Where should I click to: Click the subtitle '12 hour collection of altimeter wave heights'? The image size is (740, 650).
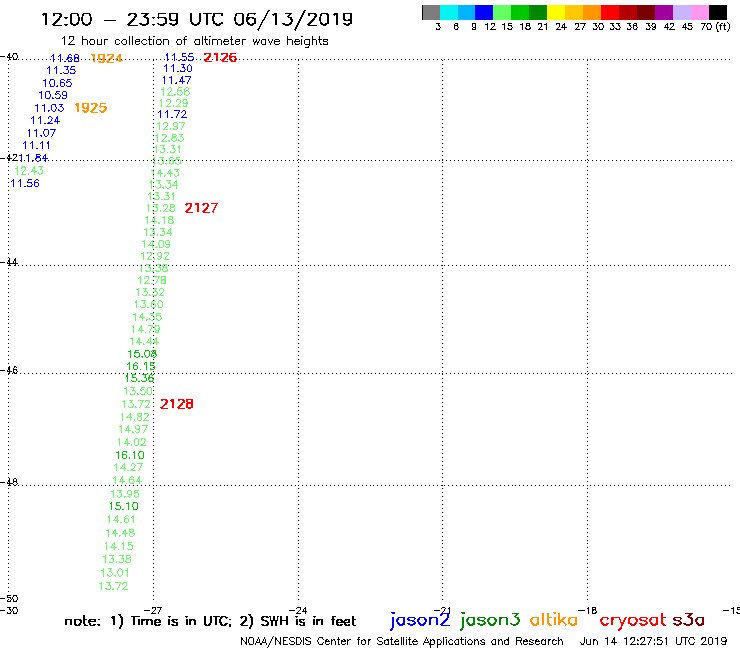(x=194, y=41)
